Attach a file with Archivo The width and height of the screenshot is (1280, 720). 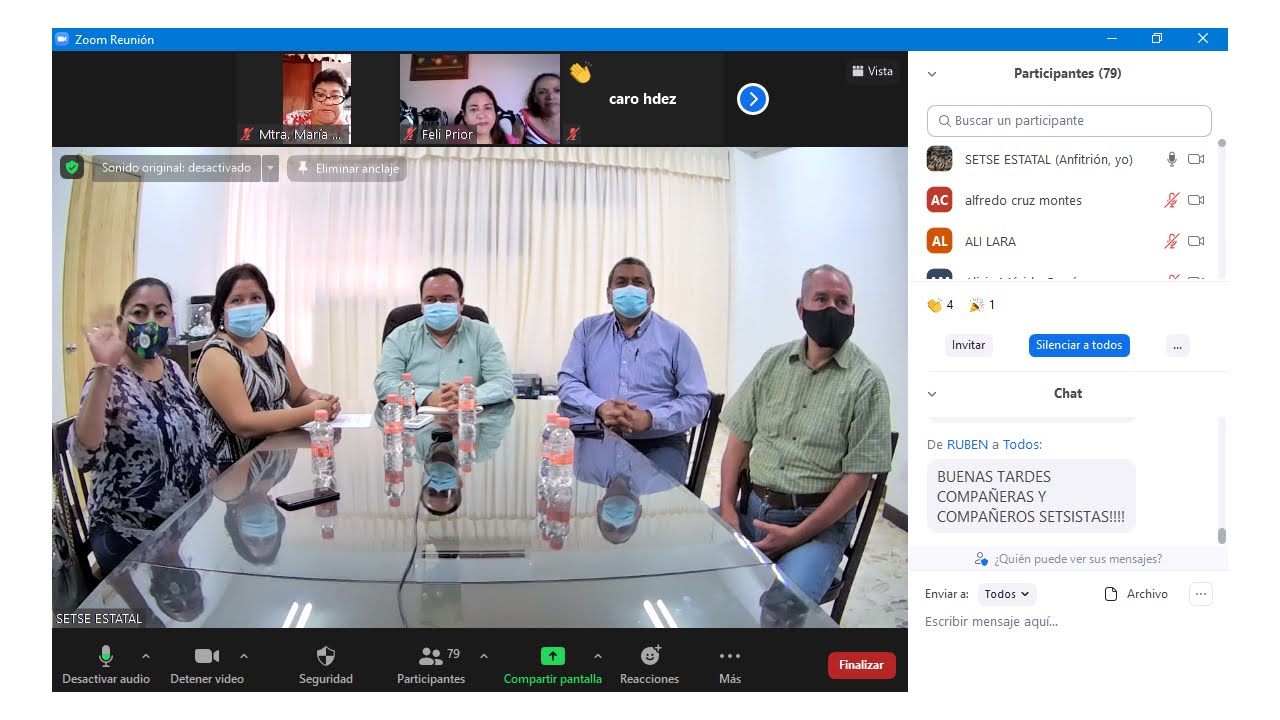click(1136, 594)
